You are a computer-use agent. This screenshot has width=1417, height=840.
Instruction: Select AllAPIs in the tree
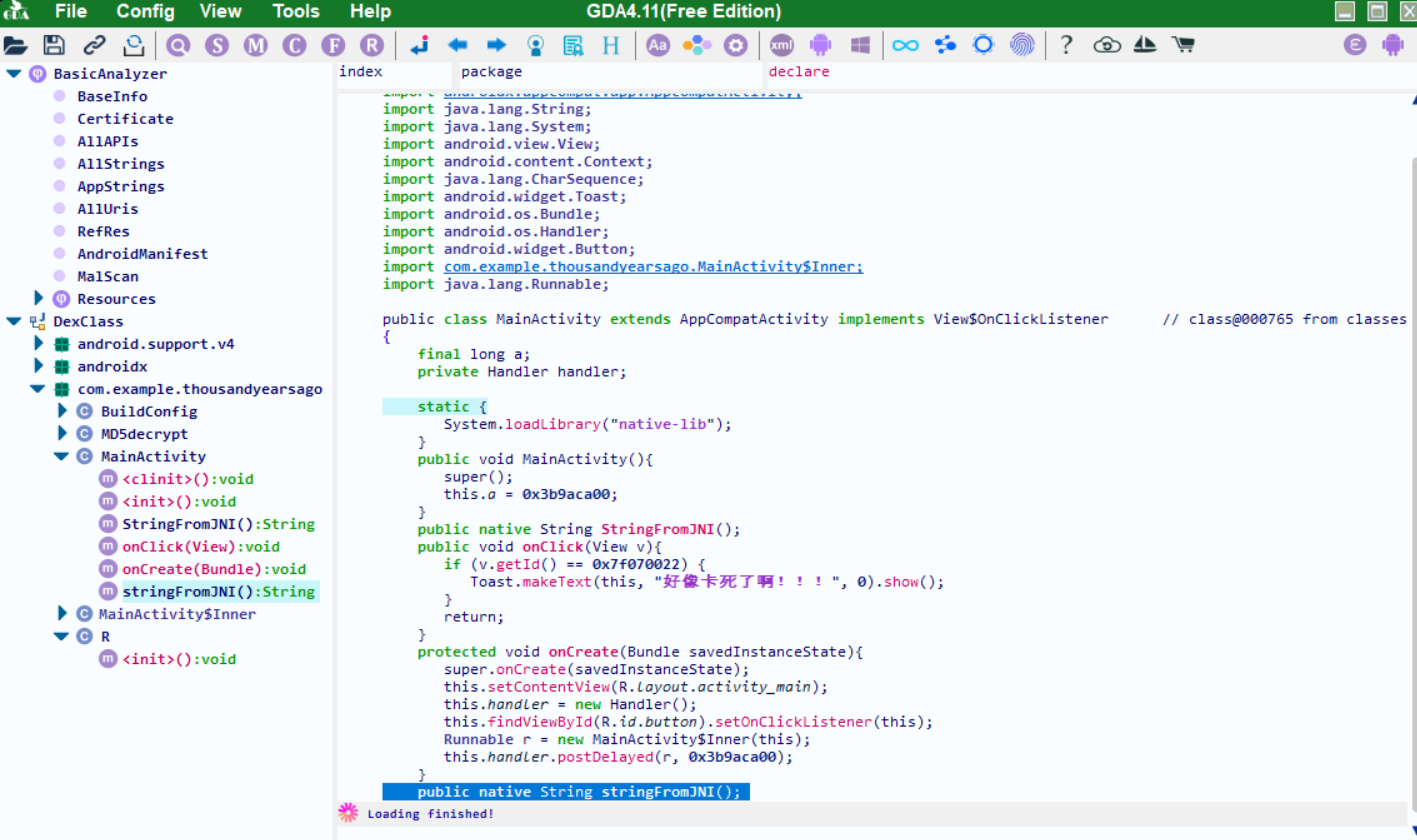108,141
